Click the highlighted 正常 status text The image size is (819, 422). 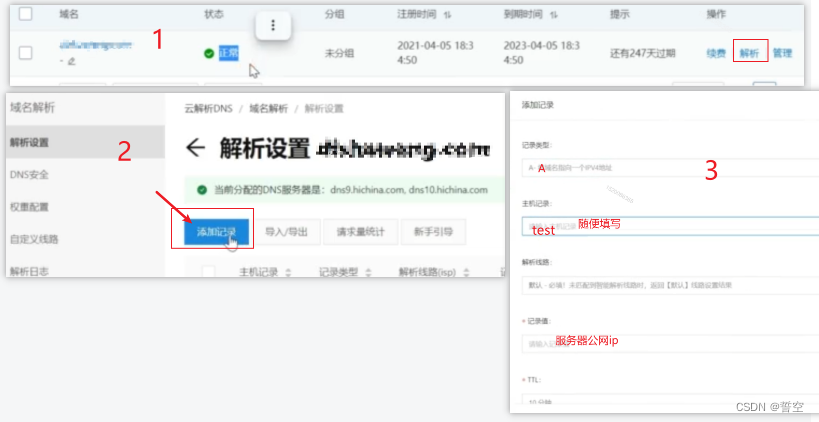228,53
